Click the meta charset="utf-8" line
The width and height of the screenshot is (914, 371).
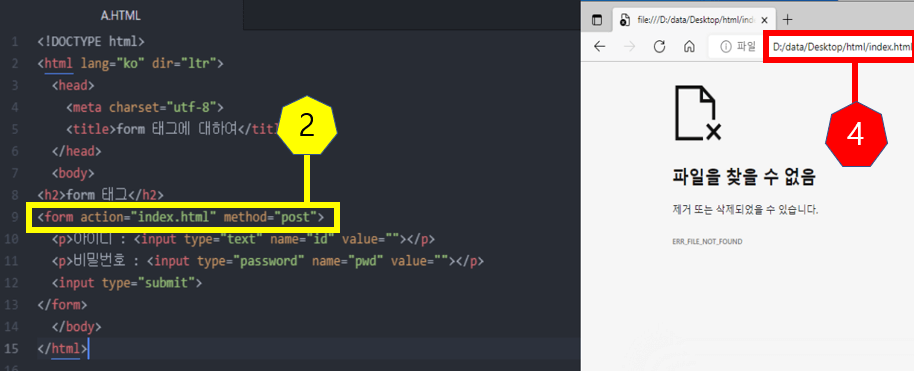(145, 107)
